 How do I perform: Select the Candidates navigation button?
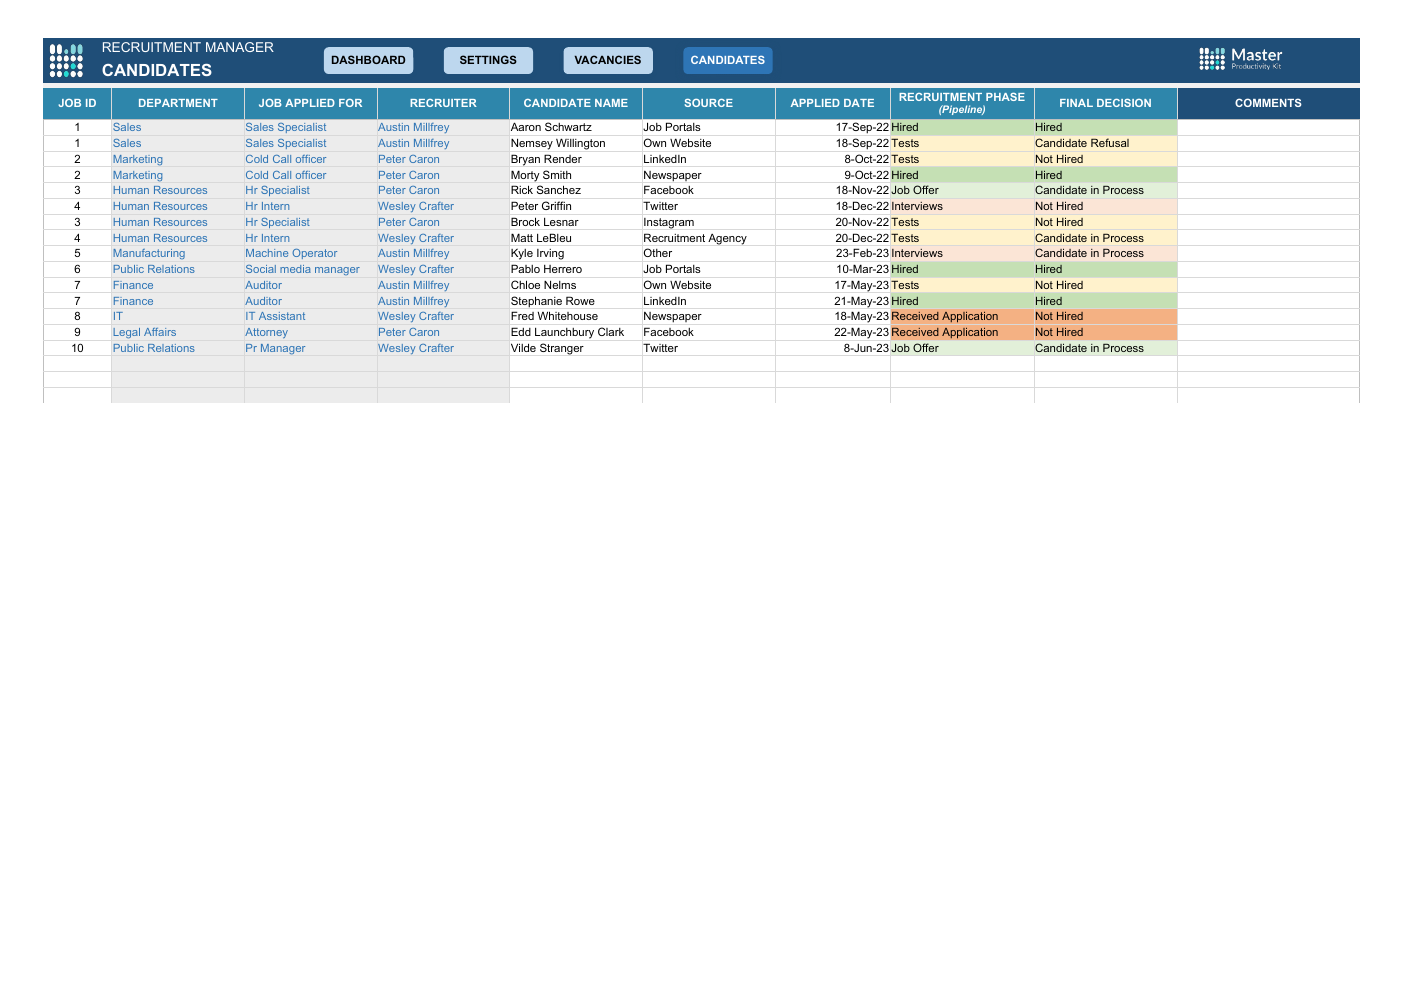click(728, 60)
